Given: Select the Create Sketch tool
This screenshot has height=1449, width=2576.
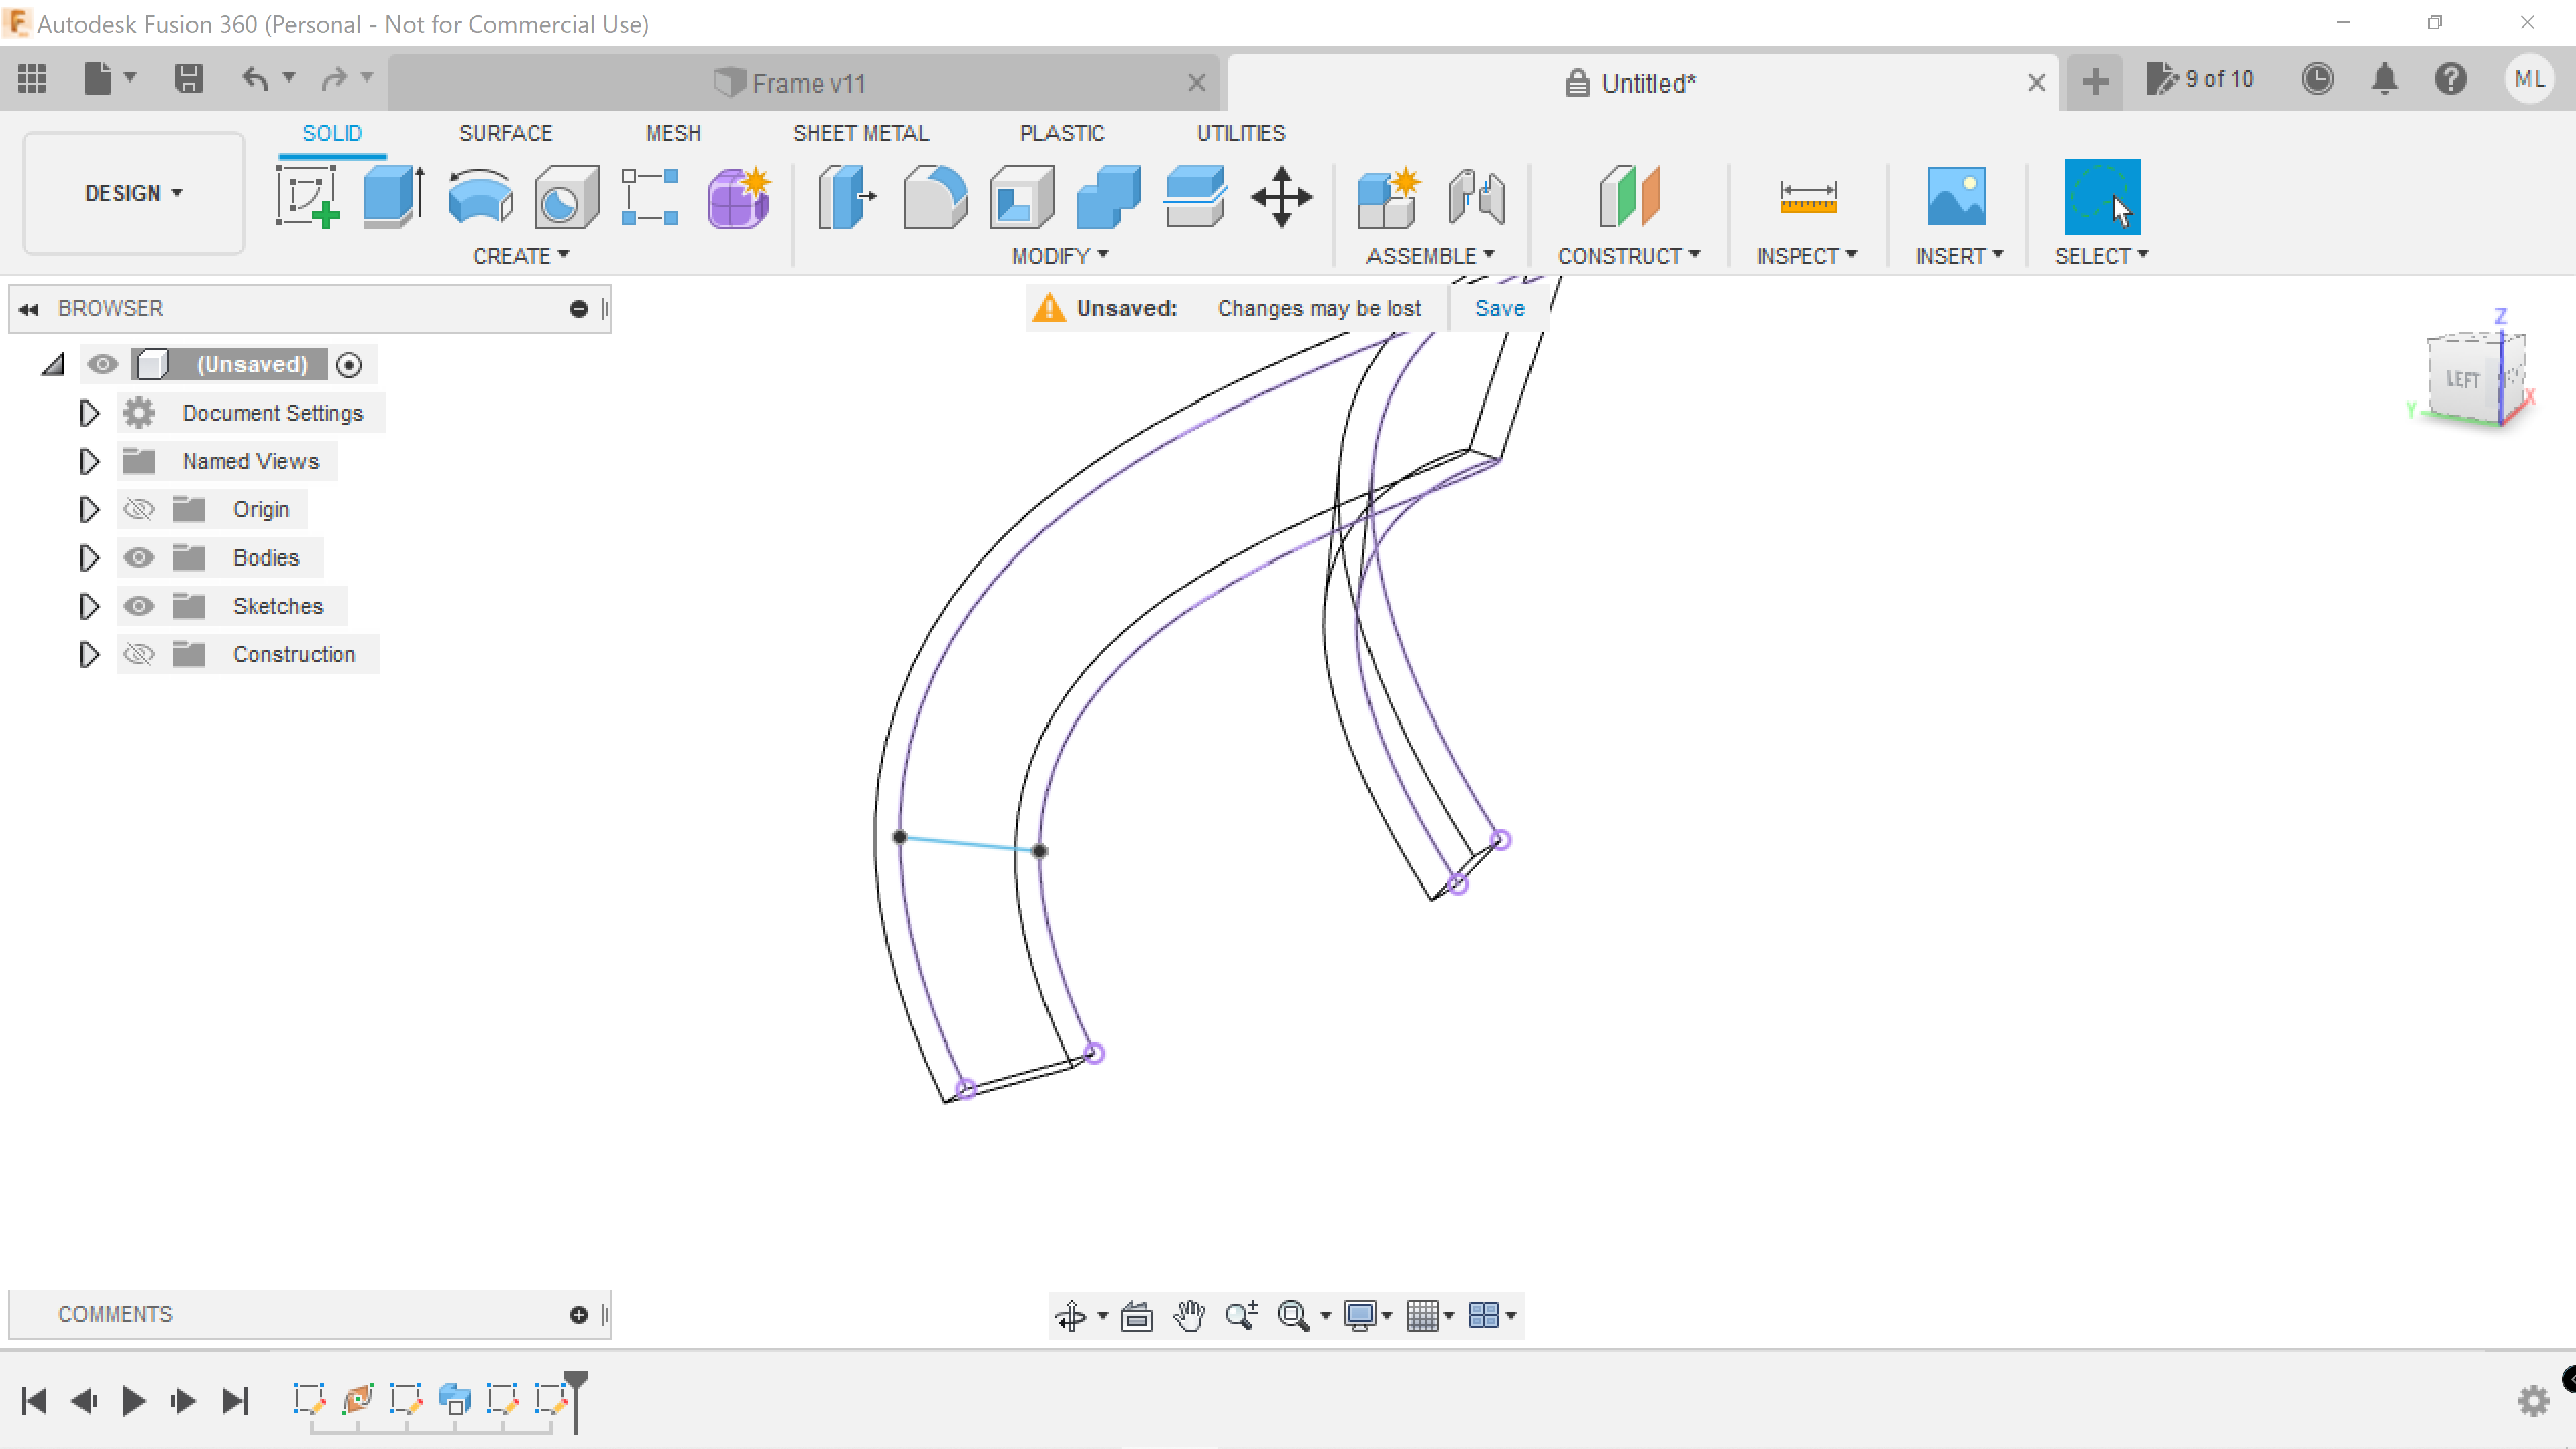Looking at the screenshot, I should 307,197.
